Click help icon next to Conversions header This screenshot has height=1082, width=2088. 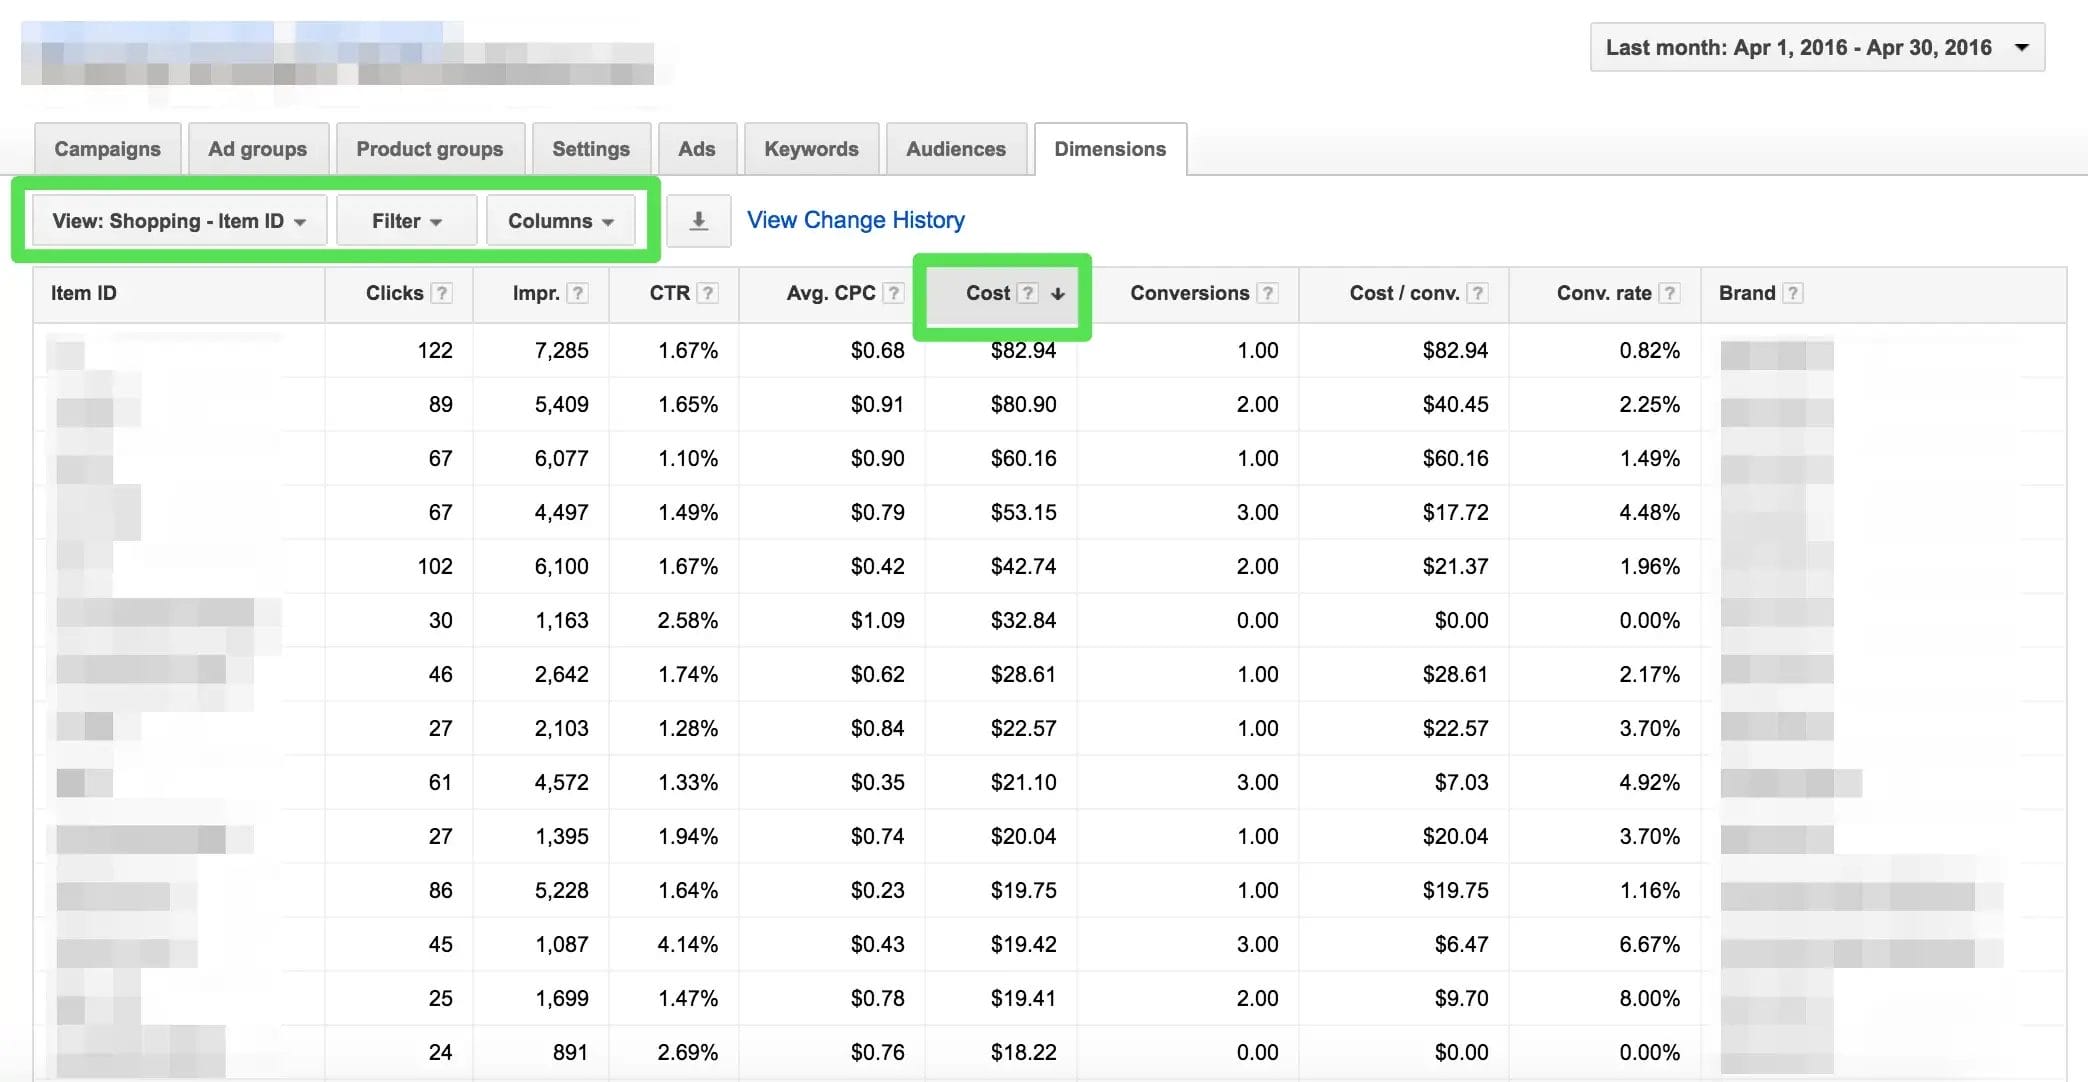coord(1267,293)
